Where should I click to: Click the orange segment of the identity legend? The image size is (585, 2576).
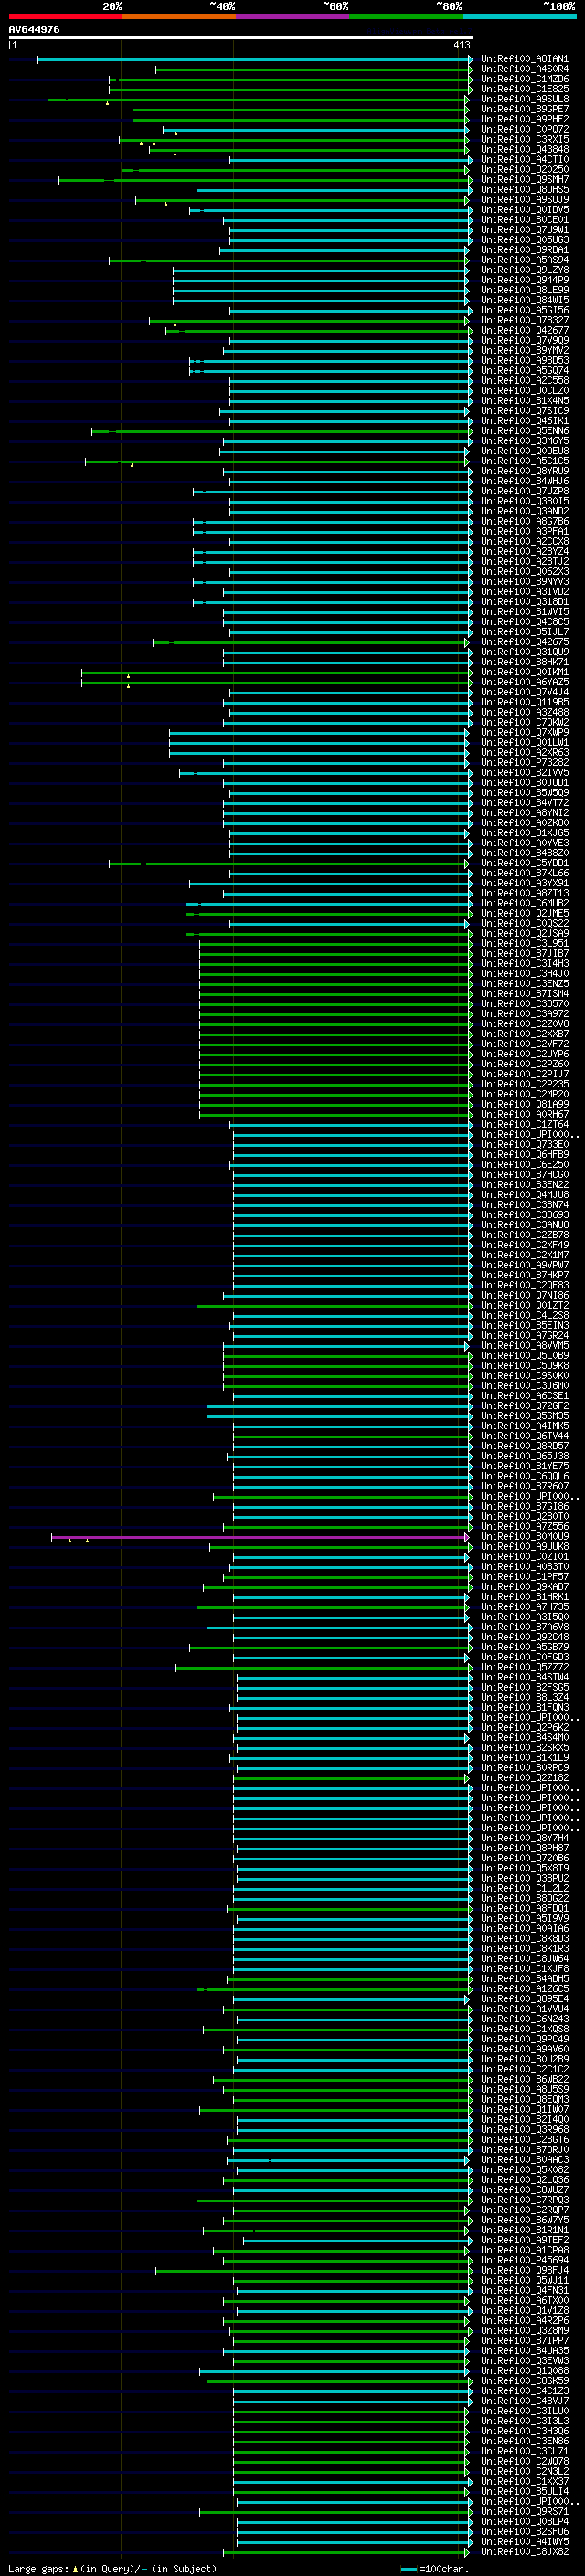tap(179, 16)
